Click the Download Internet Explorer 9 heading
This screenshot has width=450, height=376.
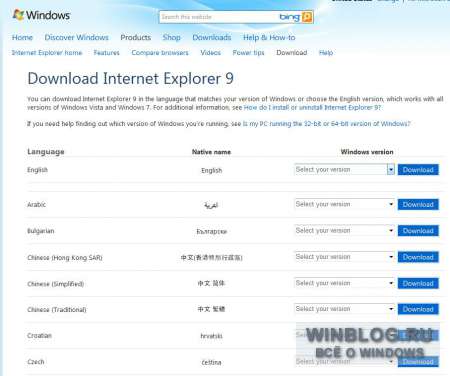point(130,79)
